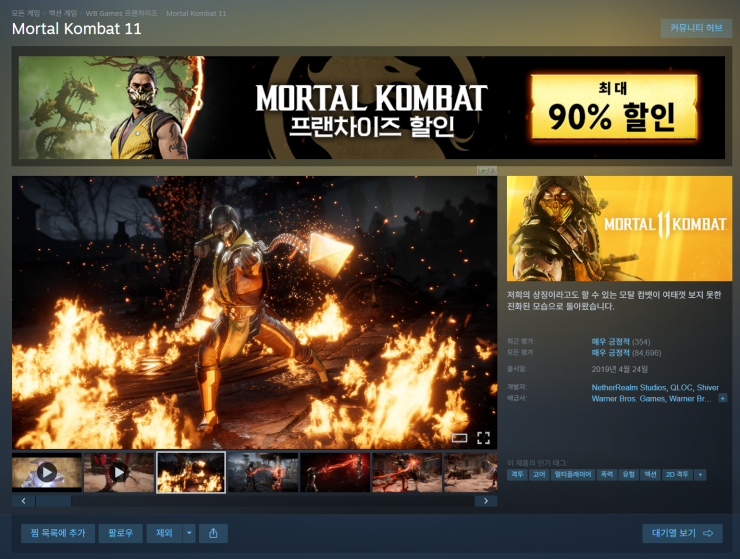The height and width of the screenshot is (559, 740).
Task: Open the Warner Bros. Games publisher link
Action: pos(628,398)
